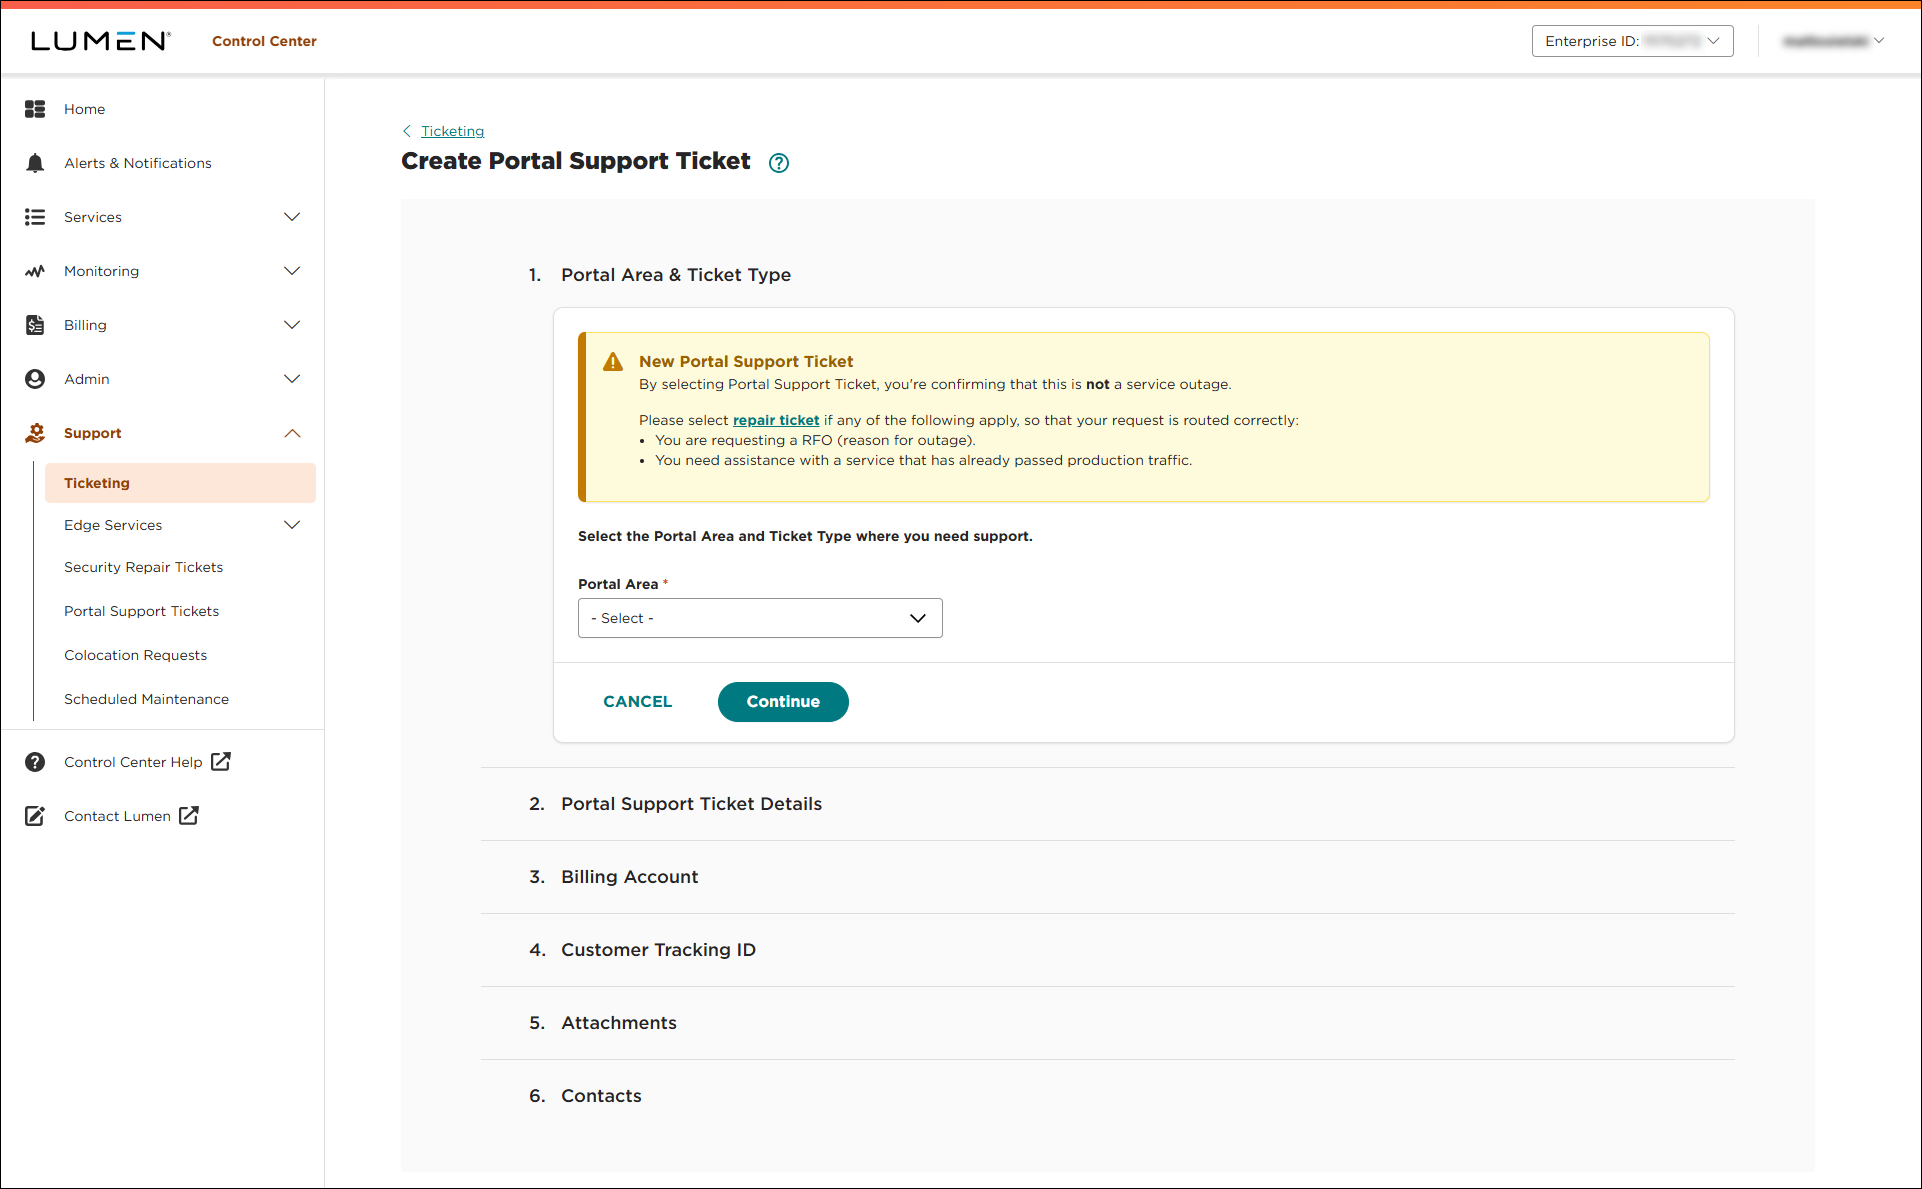Screen dimensions: 1922x1189
Task: Click the Support headset icon
Action: [35, 433]
